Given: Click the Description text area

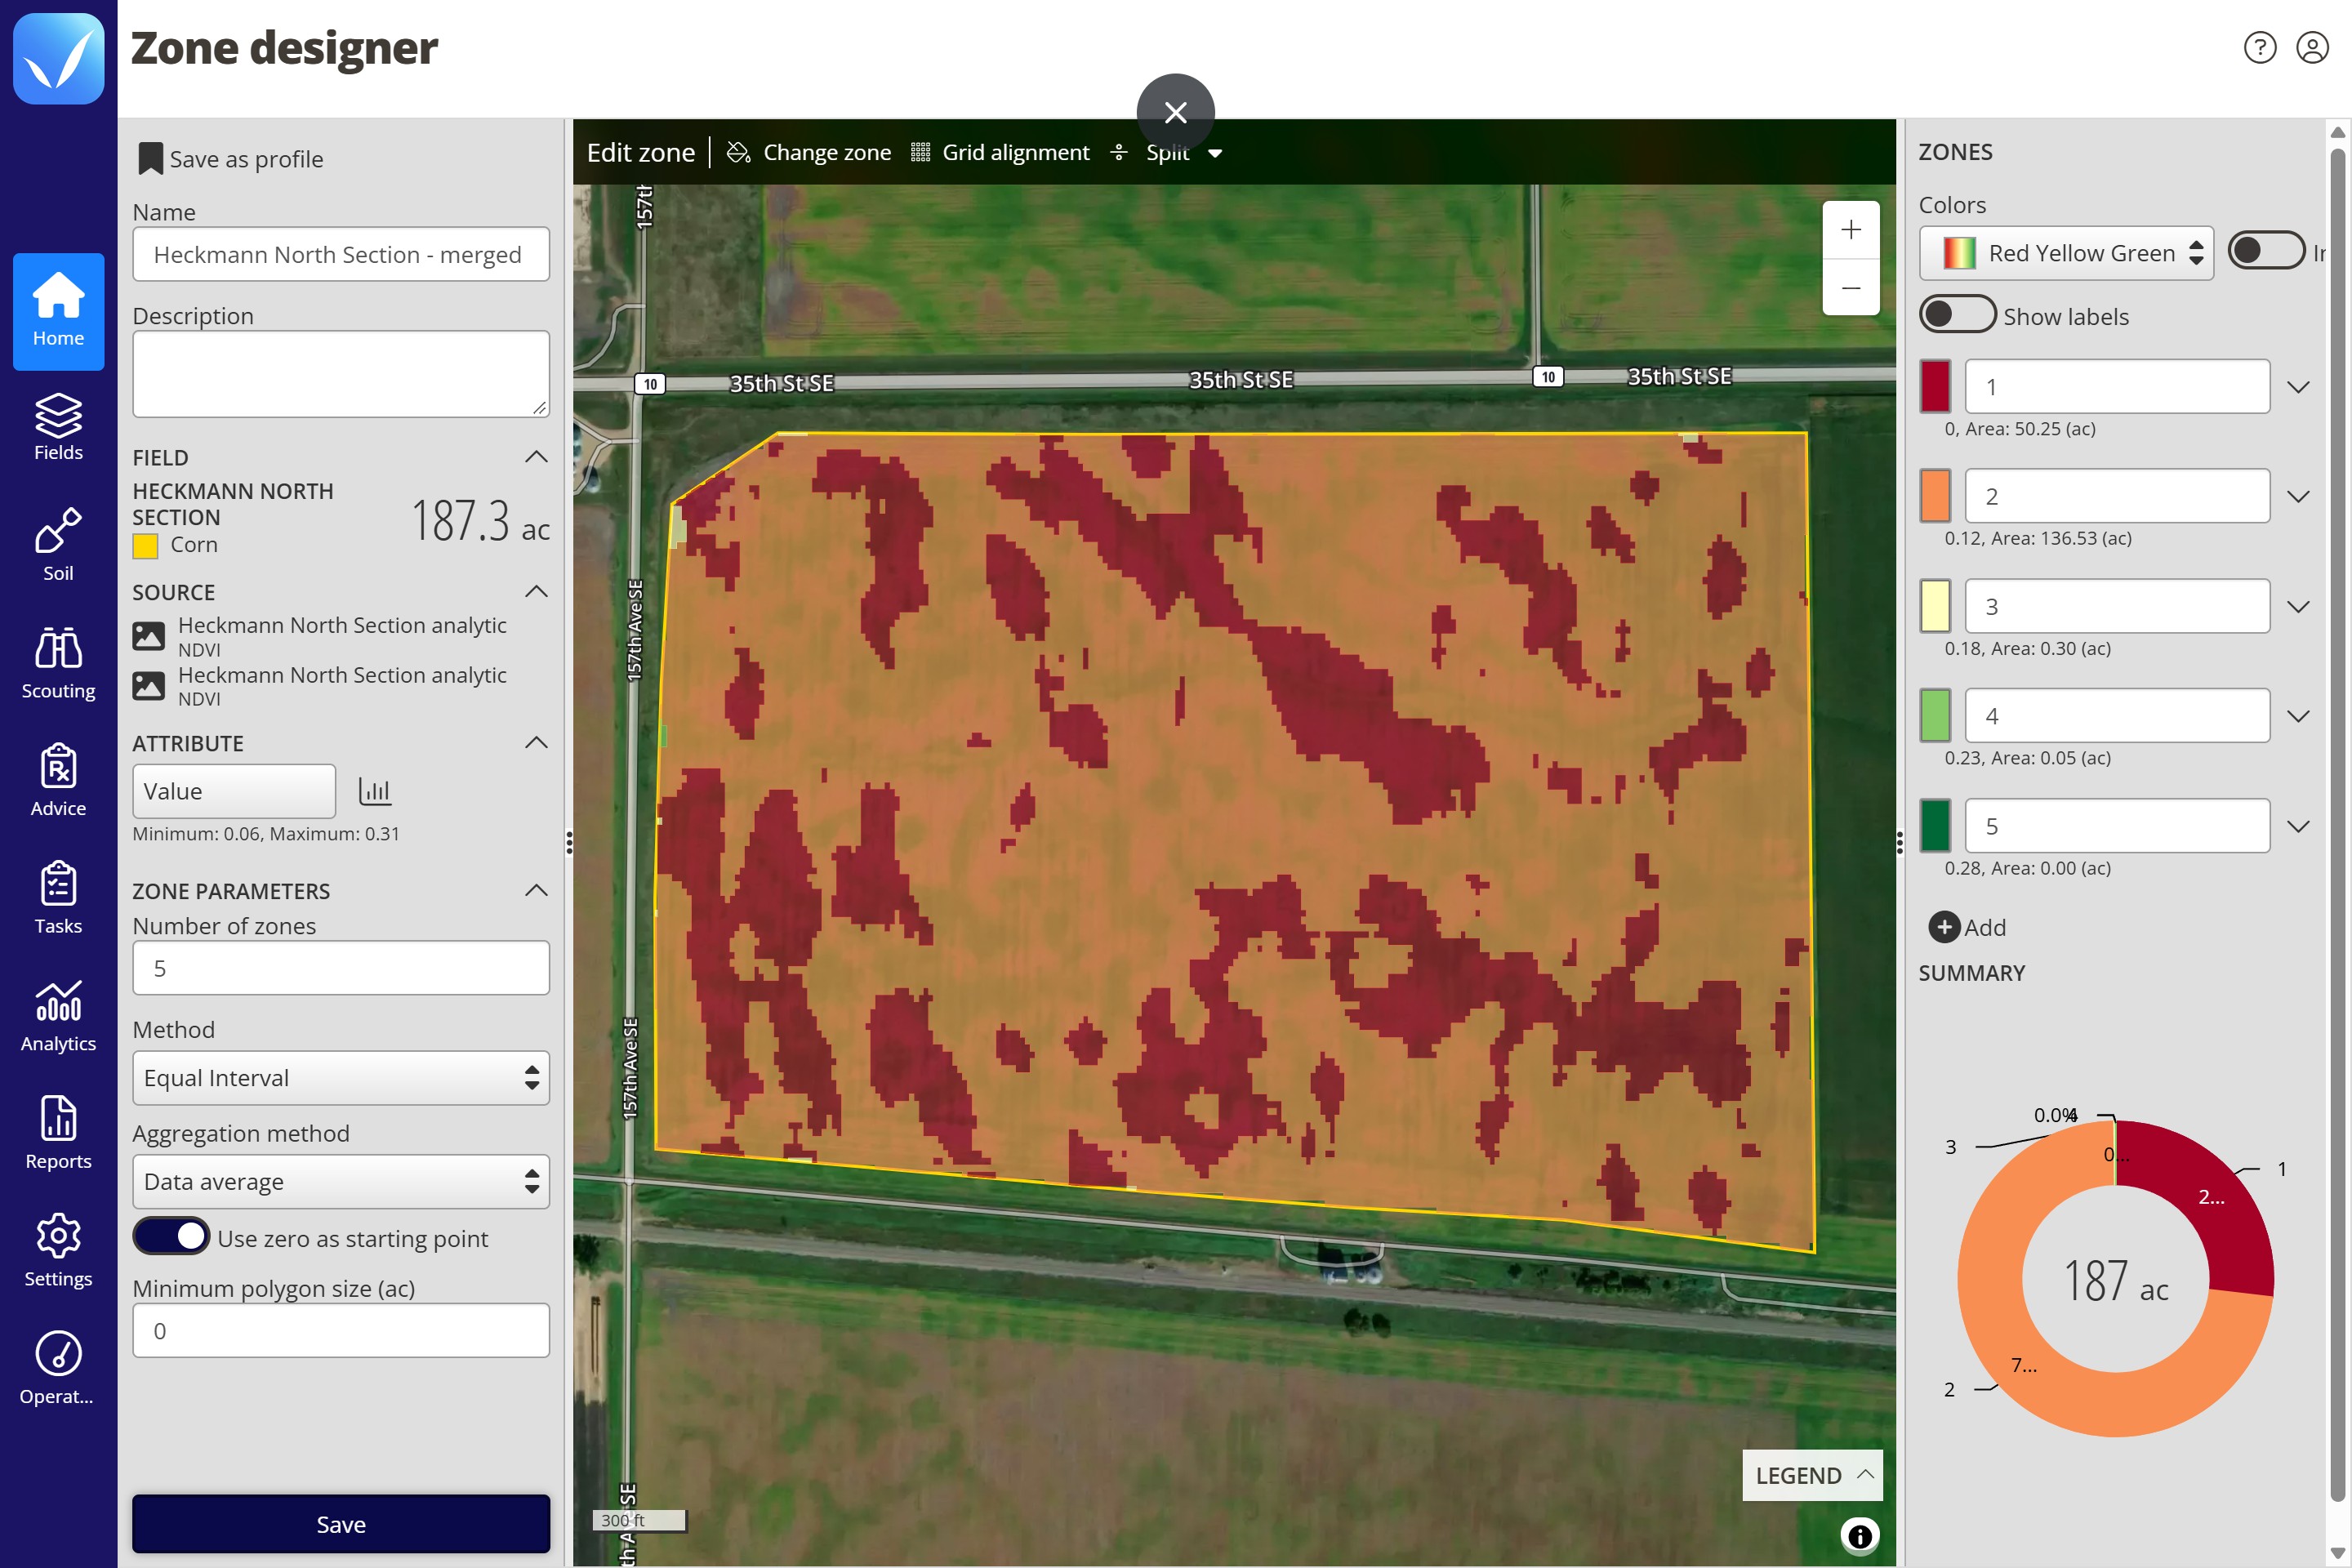Looking at the screenshot, I should point(341,374).
